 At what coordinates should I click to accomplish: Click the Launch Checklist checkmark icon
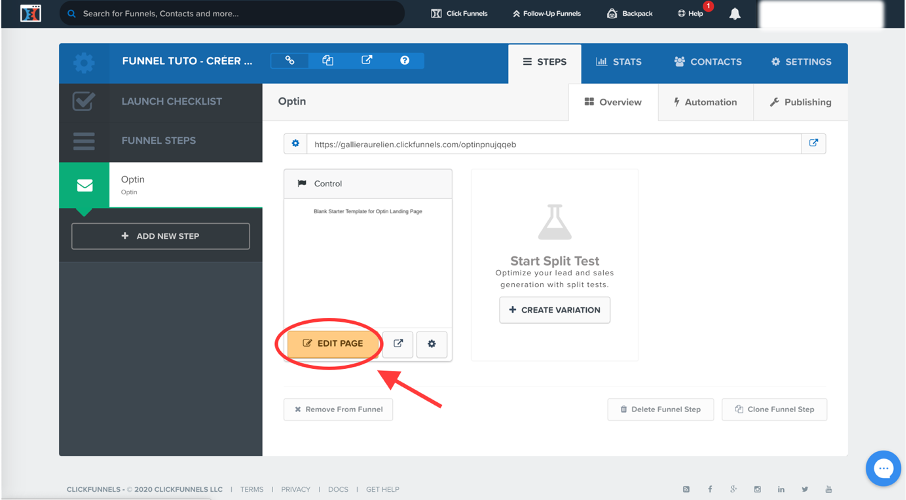point(84,101)
